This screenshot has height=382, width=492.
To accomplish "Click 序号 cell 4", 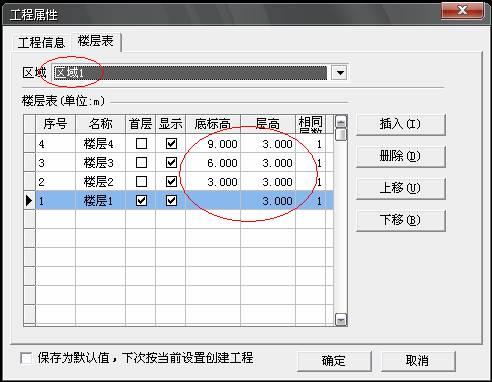I will (55, 144).
